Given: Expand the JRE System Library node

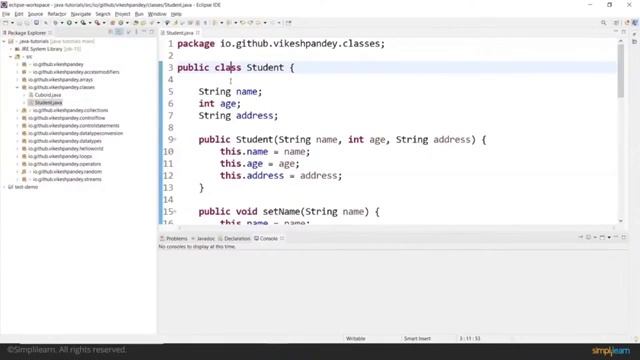Looking at the screenshot, I should (x=11, y=49).
